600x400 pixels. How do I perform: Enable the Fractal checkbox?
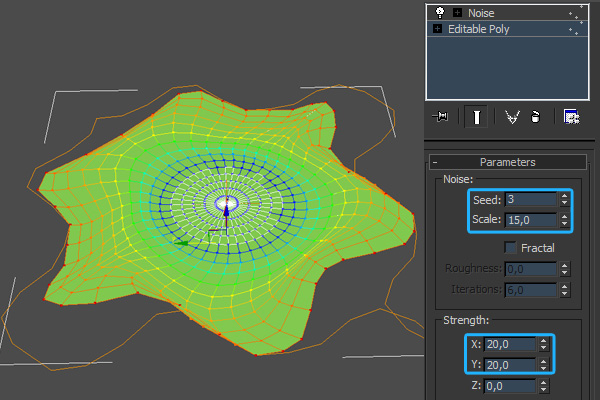[511, 247]
